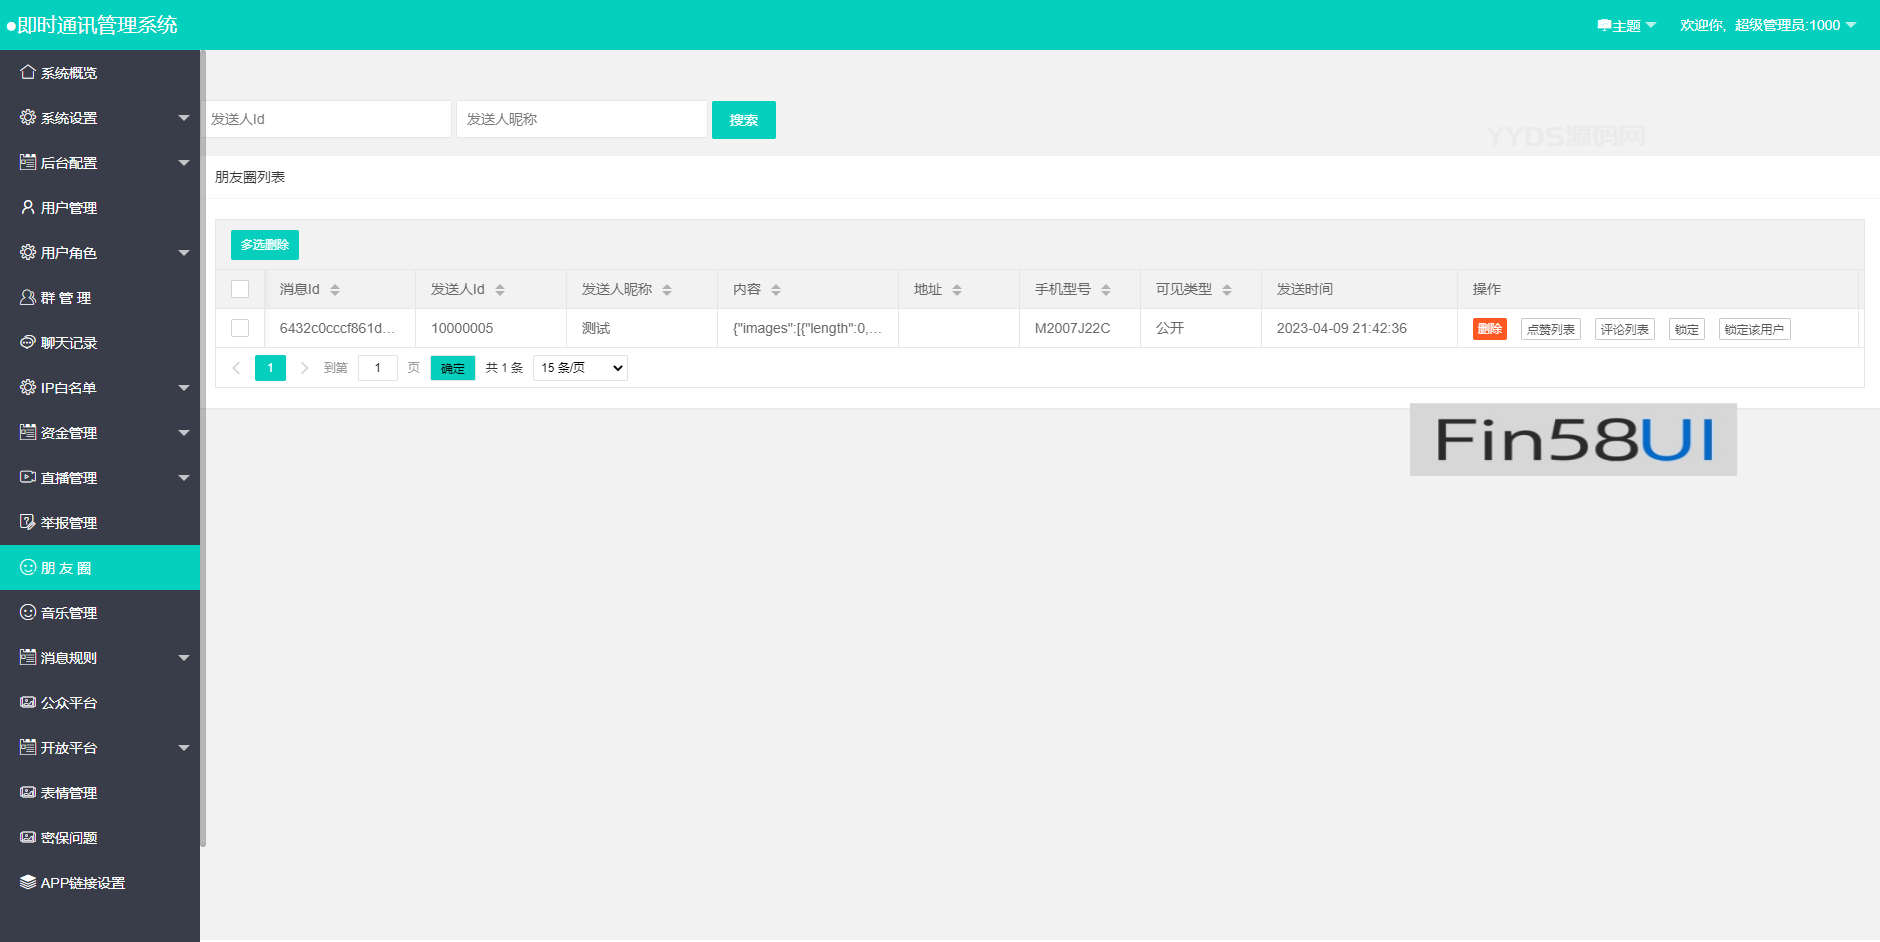Viewport: 1880px width, 942px height.
Task: Sort the table by 消息Id column arrows
Action: click(335, 289)
